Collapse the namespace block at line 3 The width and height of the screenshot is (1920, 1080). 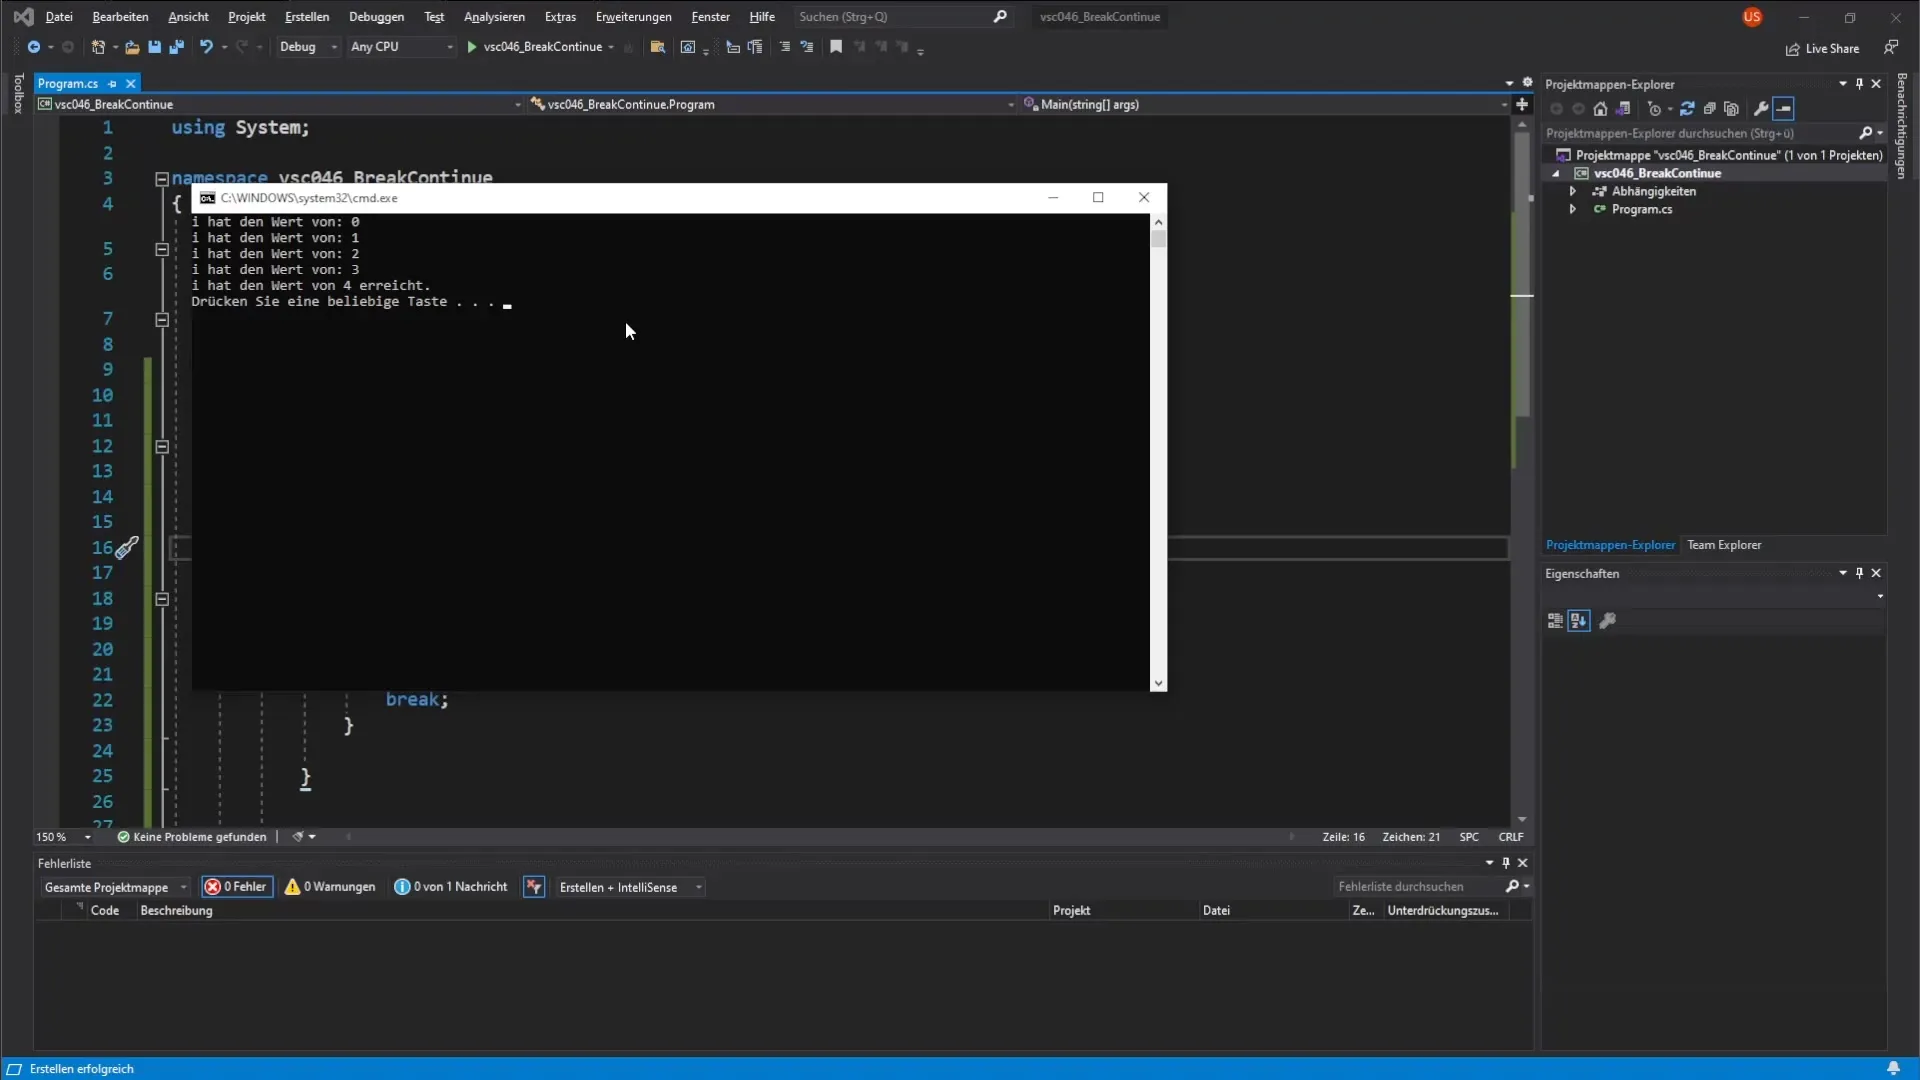pyautogui.click(x=162, y=179)
